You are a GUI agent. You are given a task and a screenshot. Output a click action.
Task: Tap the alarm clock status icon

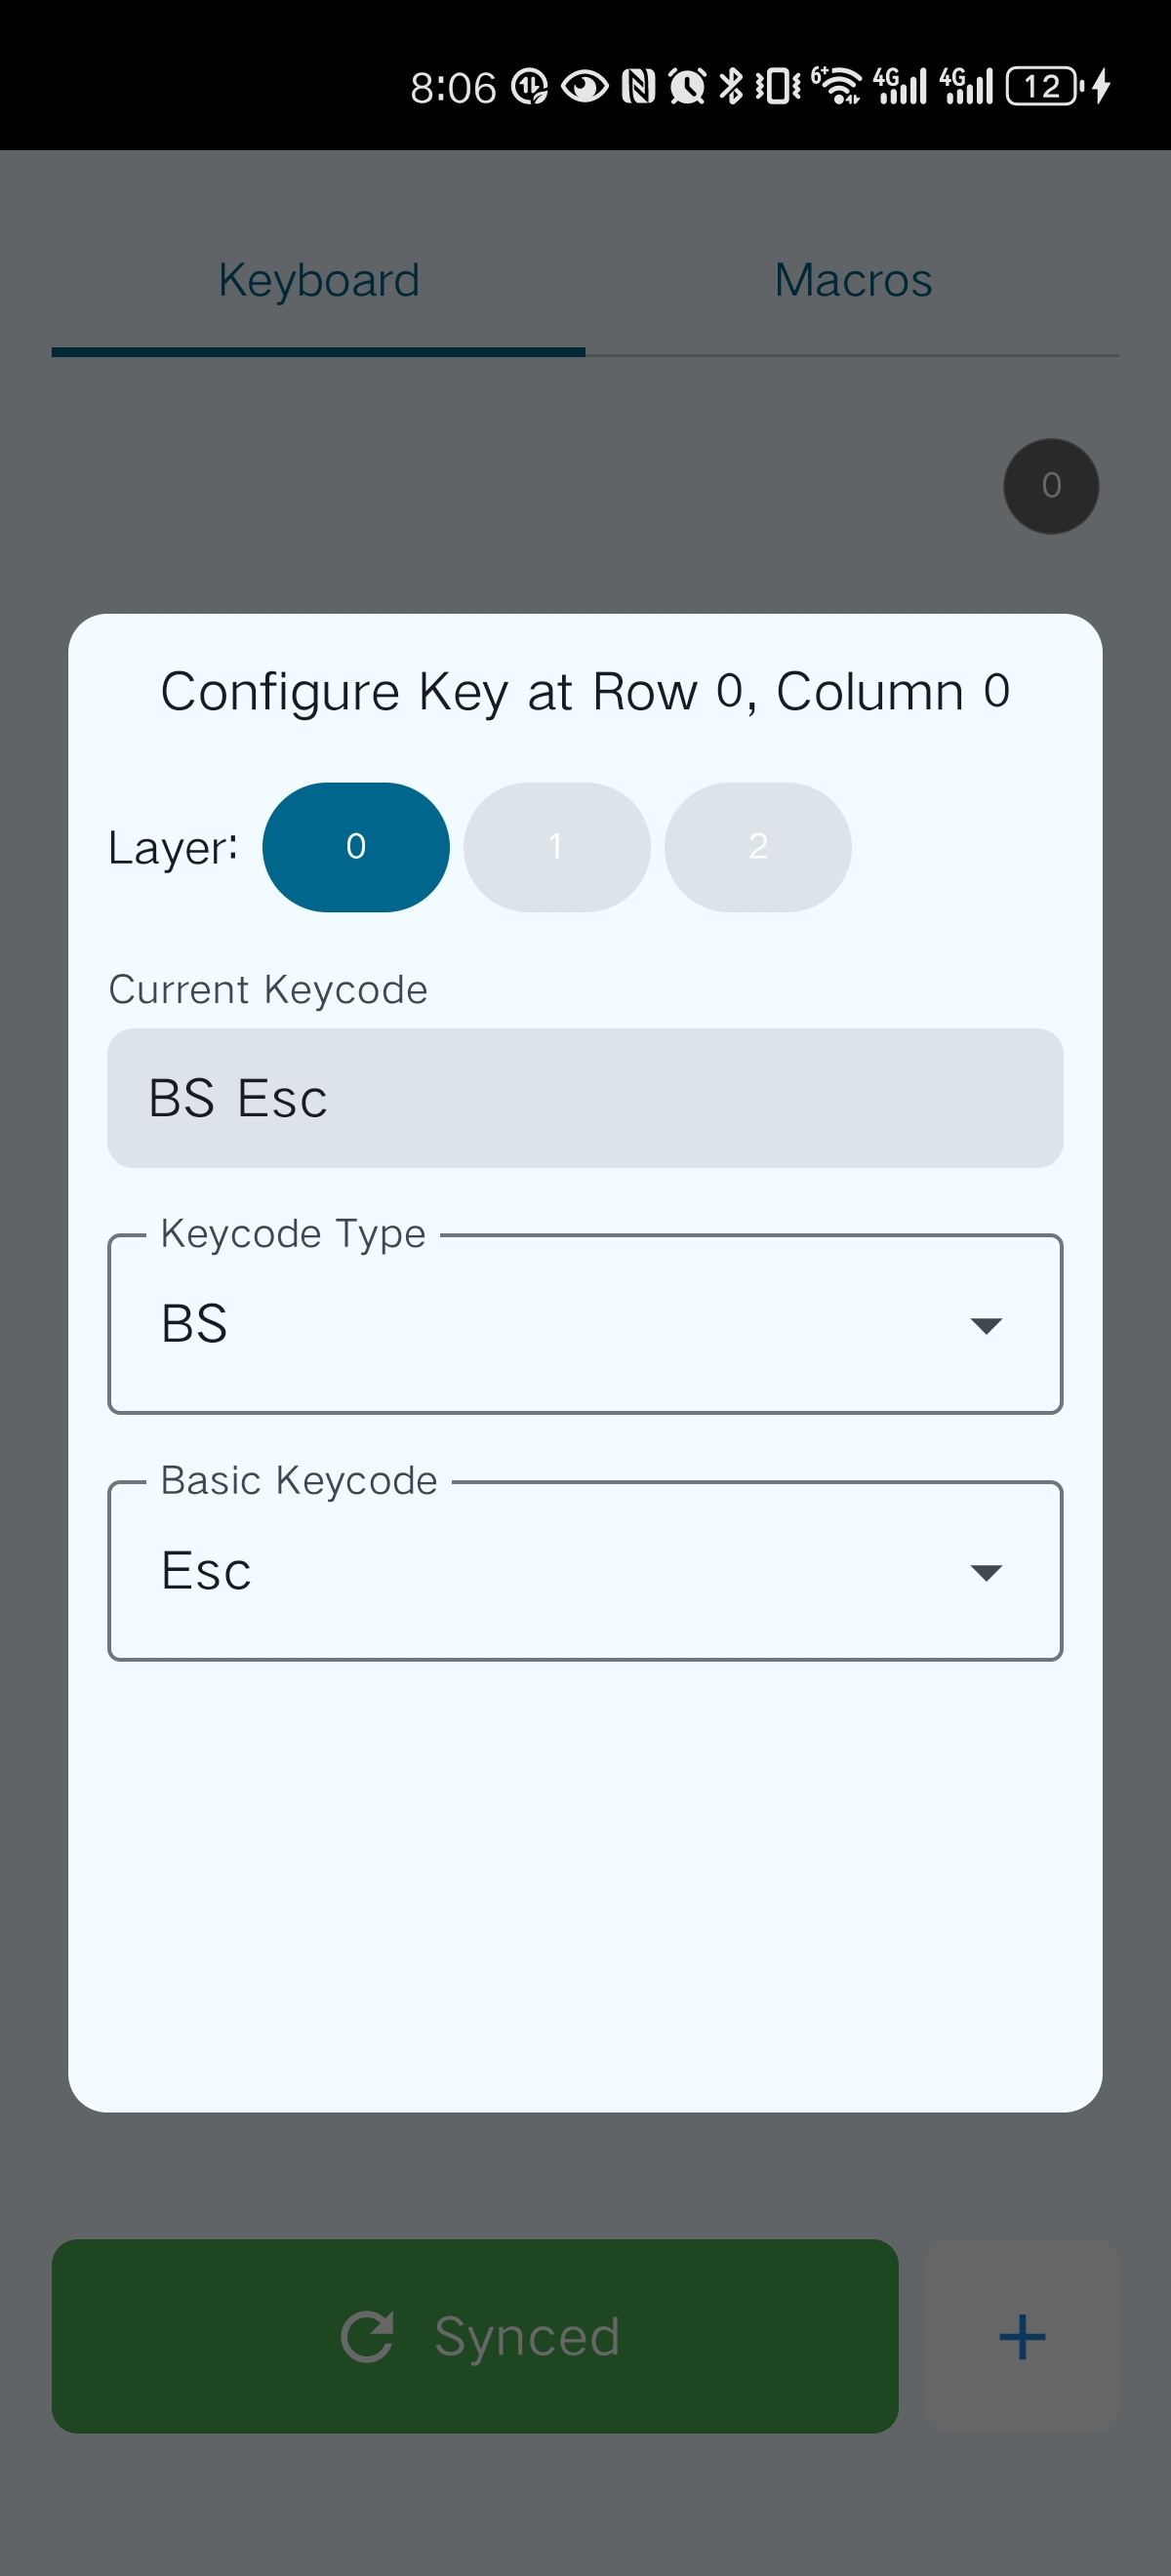pyautogui.click(x=687, y=86)
